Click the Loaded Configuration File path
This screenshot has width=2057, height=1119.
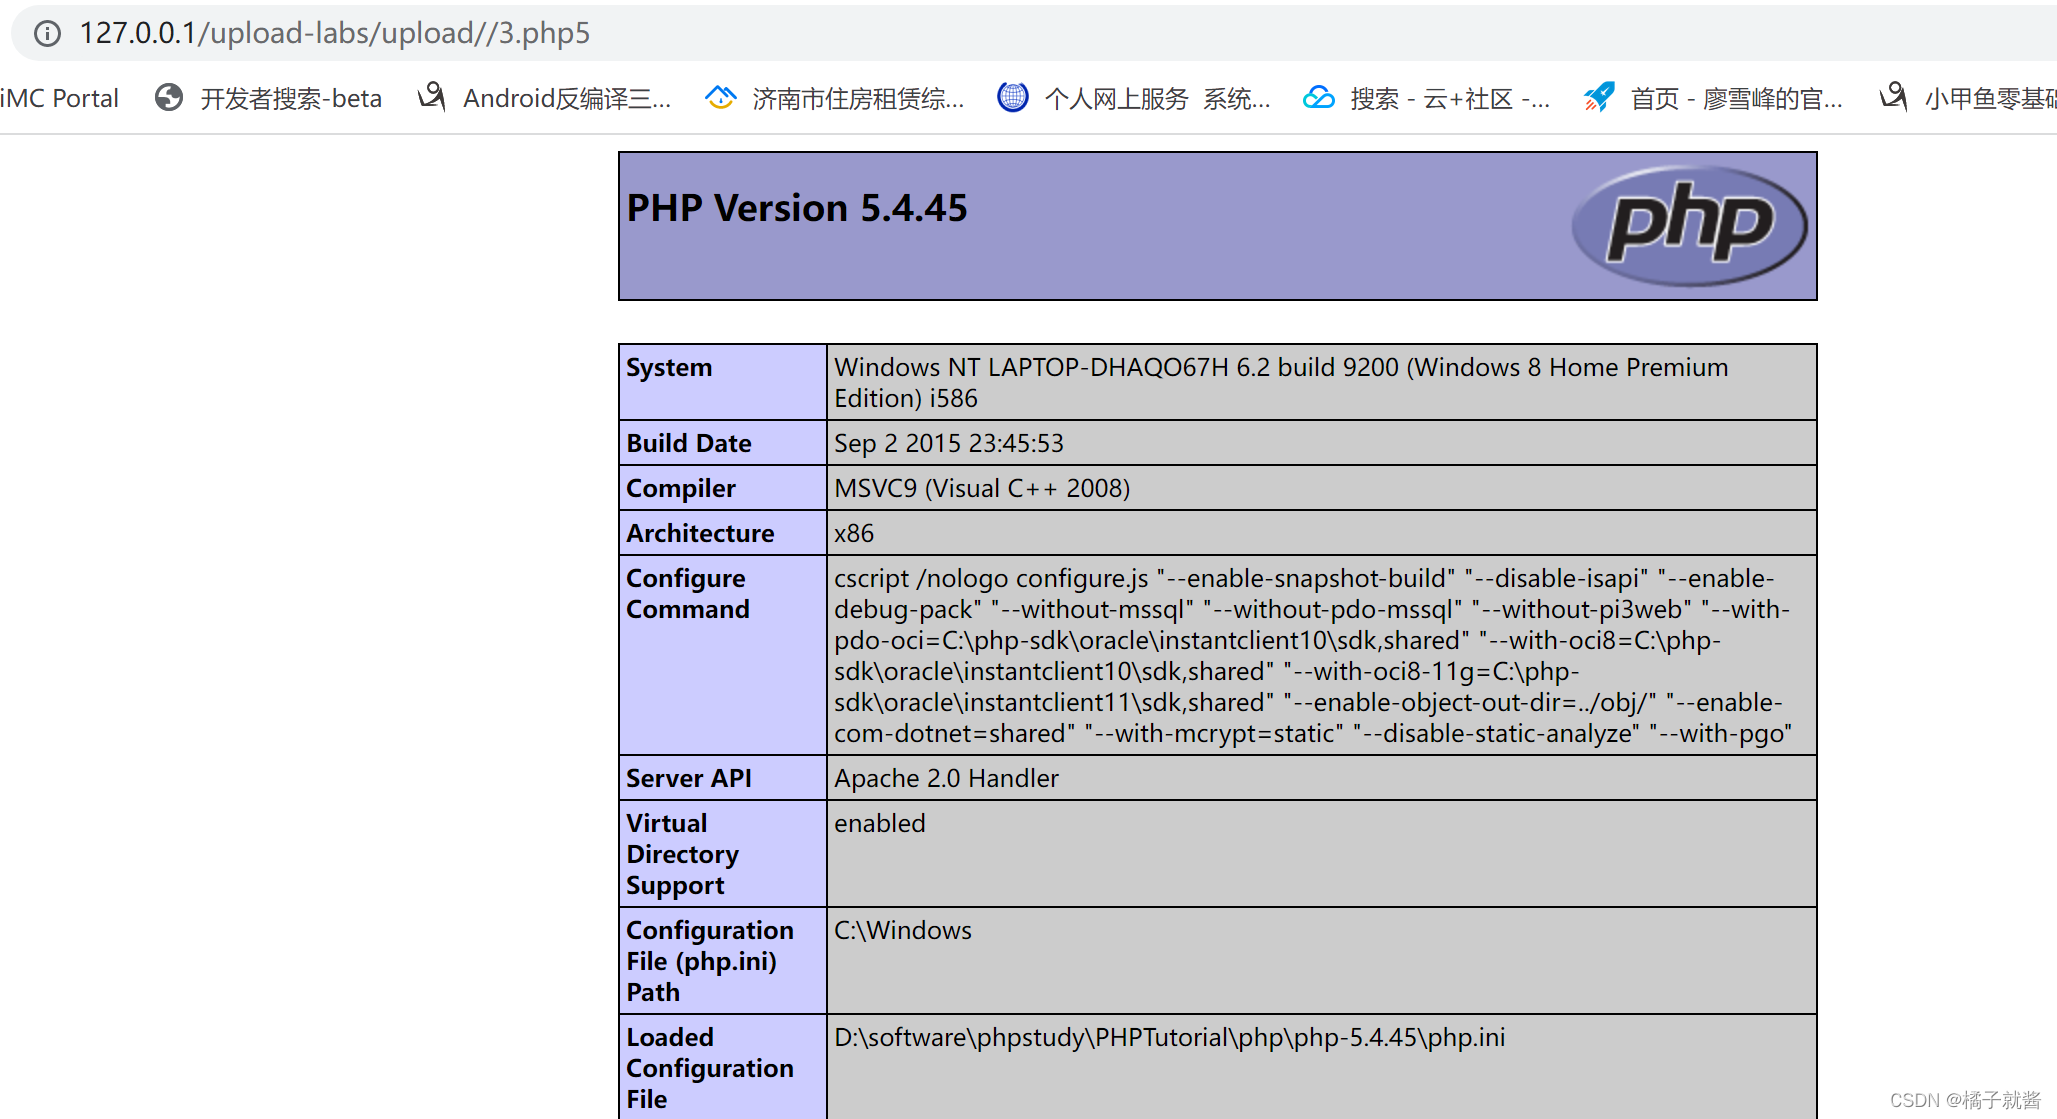coord(1169,1037)
